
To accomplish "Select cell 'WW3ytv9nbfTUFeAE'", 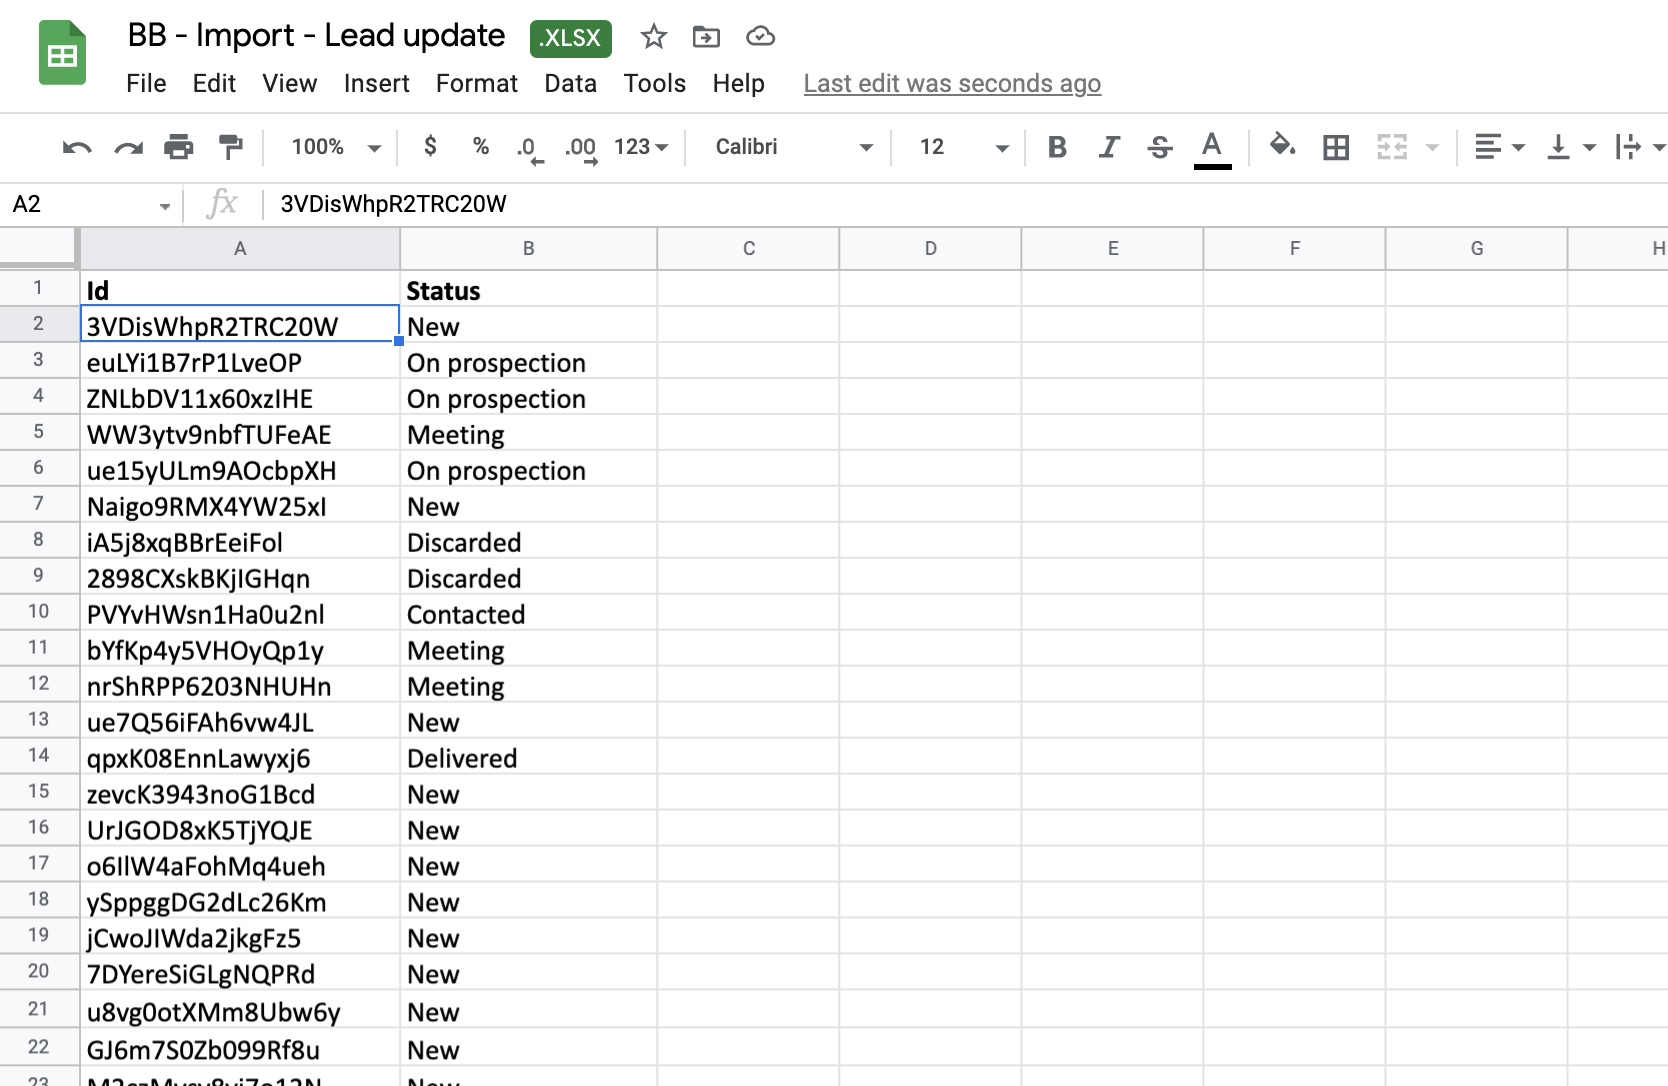I will click(240, 433).
